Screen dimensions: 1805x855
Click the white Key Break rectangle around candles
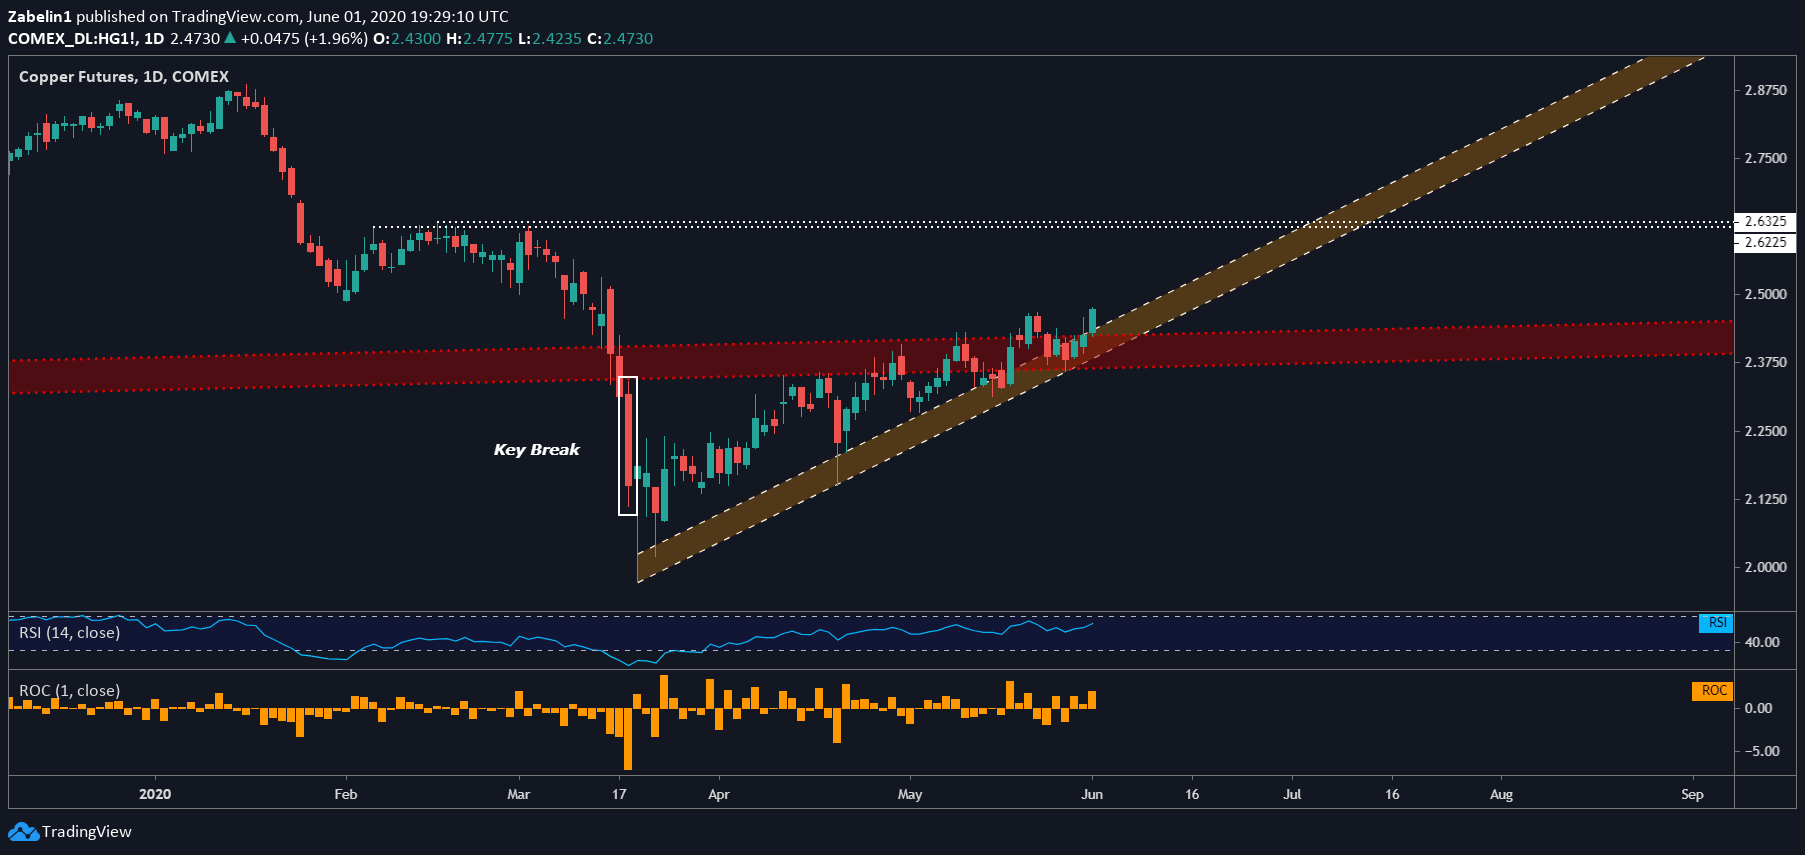click(x=628, y=446)
